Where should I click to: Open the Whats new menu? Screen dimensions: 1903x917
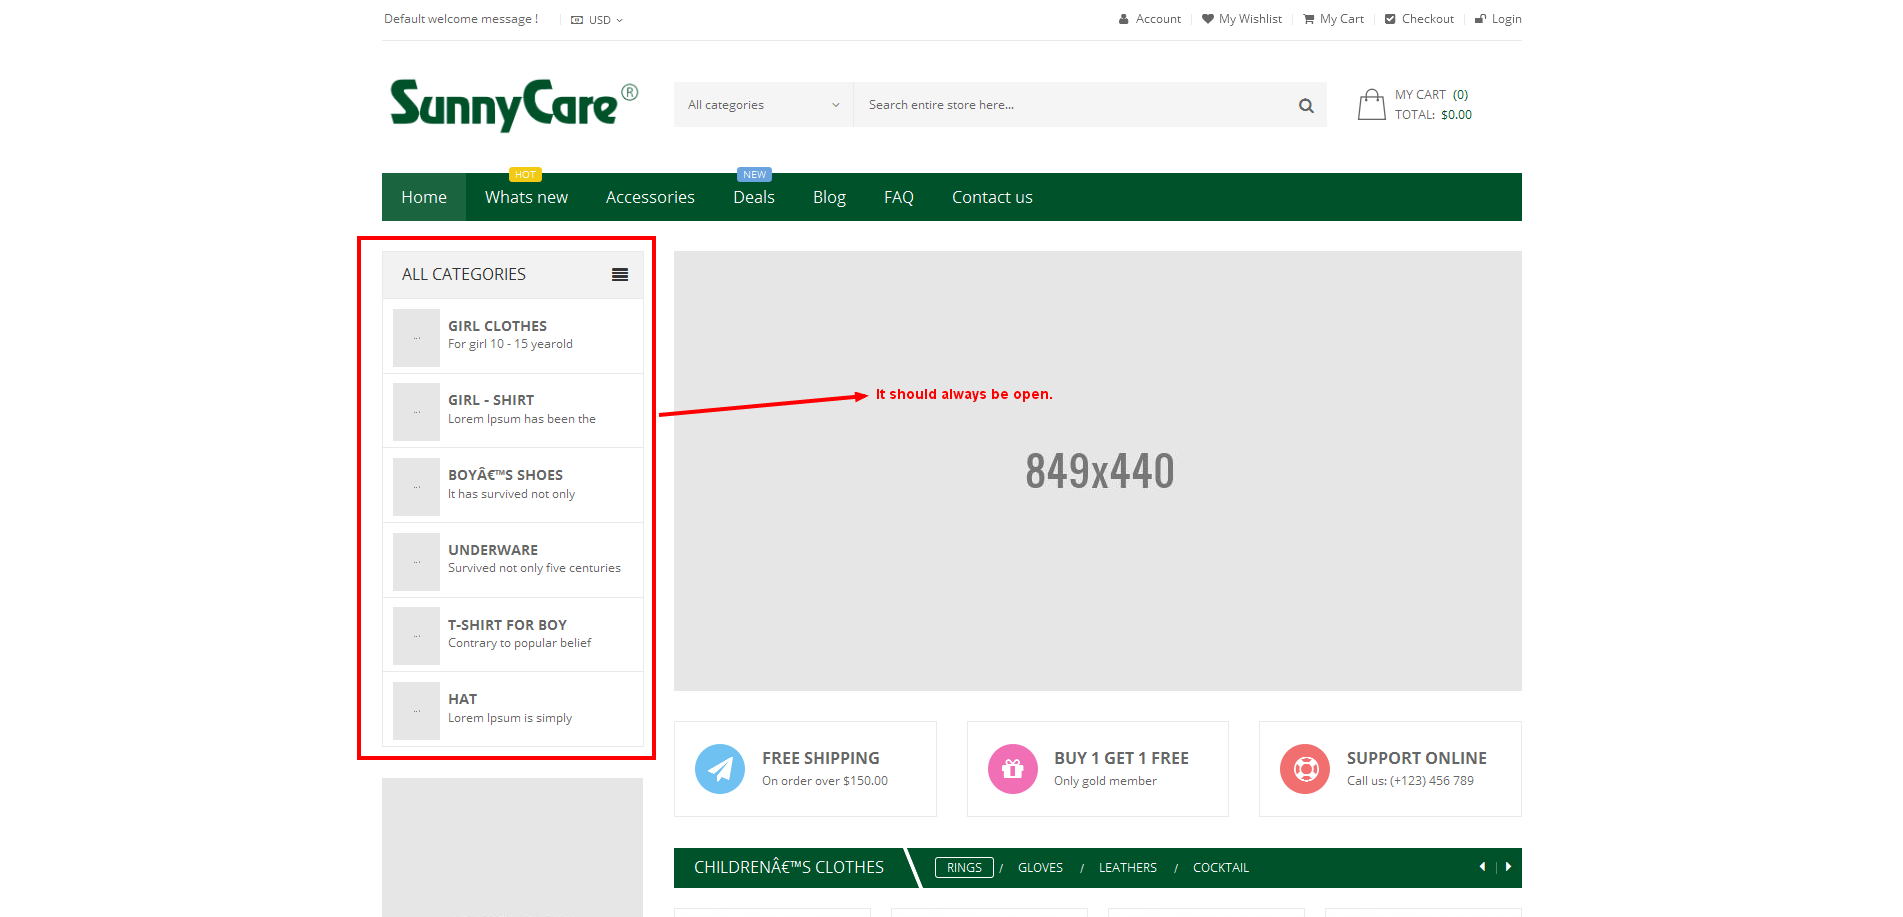(526, 198)
